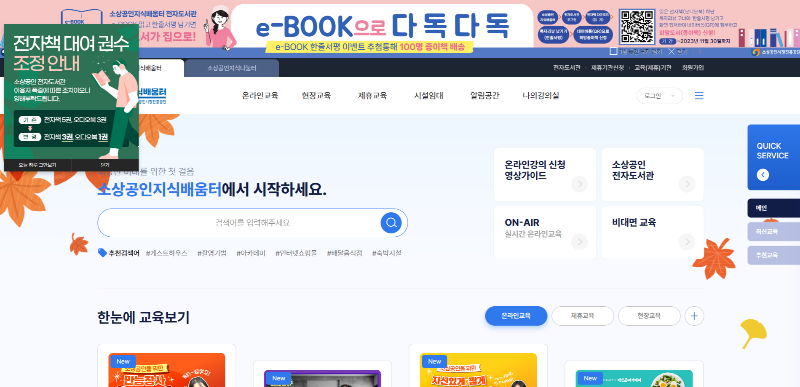The image size is (800, 387).
Task: Click into the 검색어를 입력해주세요 search field
Action: (252, 223)
